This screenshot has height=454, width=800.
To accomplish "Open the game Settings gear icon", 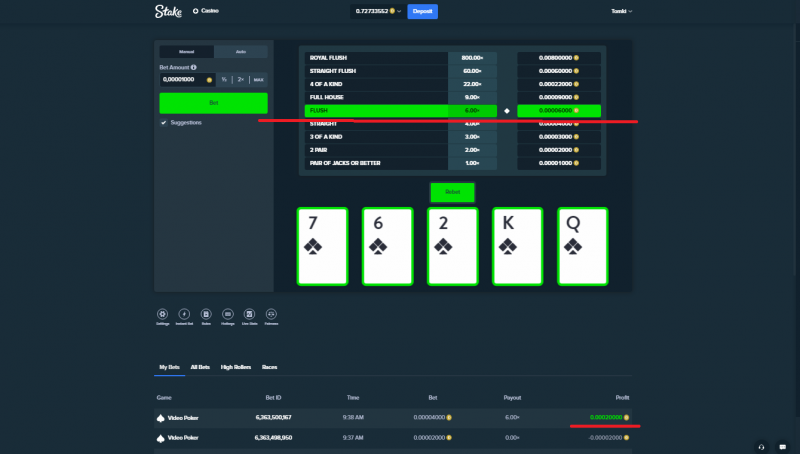I will coord(162,314).
